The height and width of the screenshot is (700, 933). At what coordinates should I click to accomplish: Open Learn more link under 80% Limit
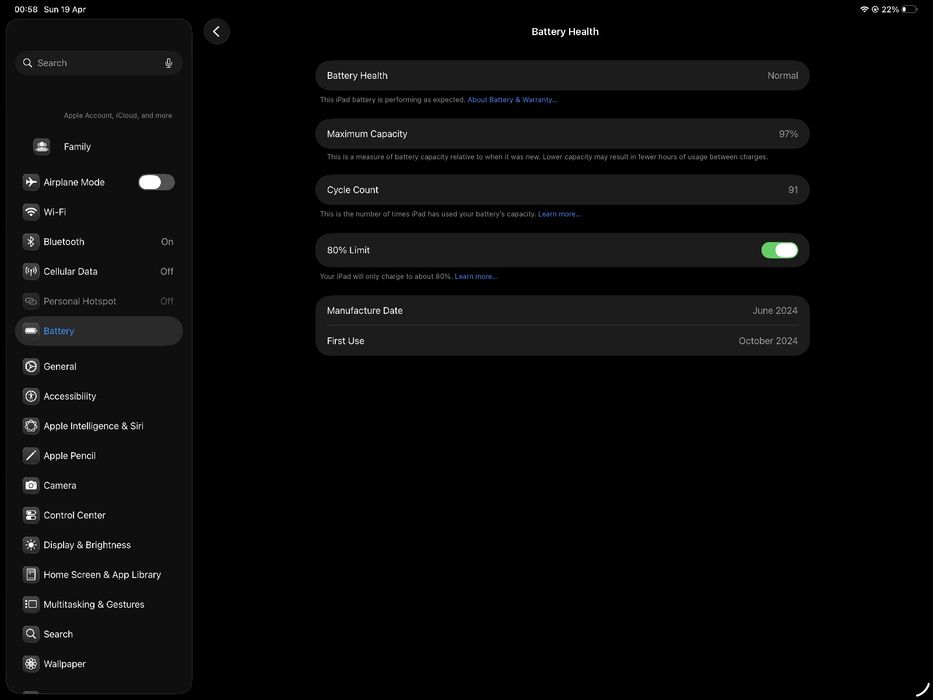pos(476,277)
